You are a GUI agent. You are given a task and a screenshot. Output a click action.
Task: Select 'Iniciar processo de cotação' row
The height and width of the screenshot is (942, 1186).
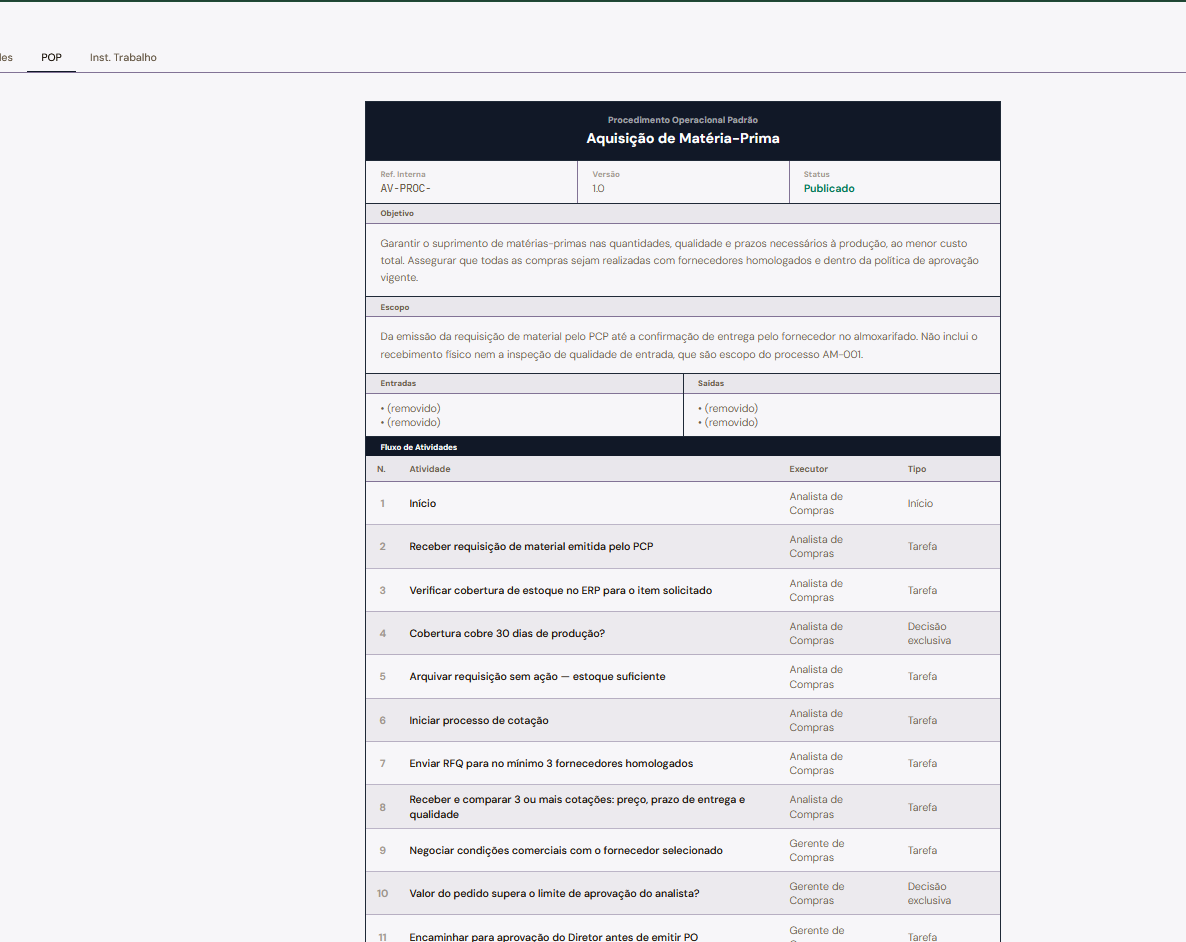(682, 720)
